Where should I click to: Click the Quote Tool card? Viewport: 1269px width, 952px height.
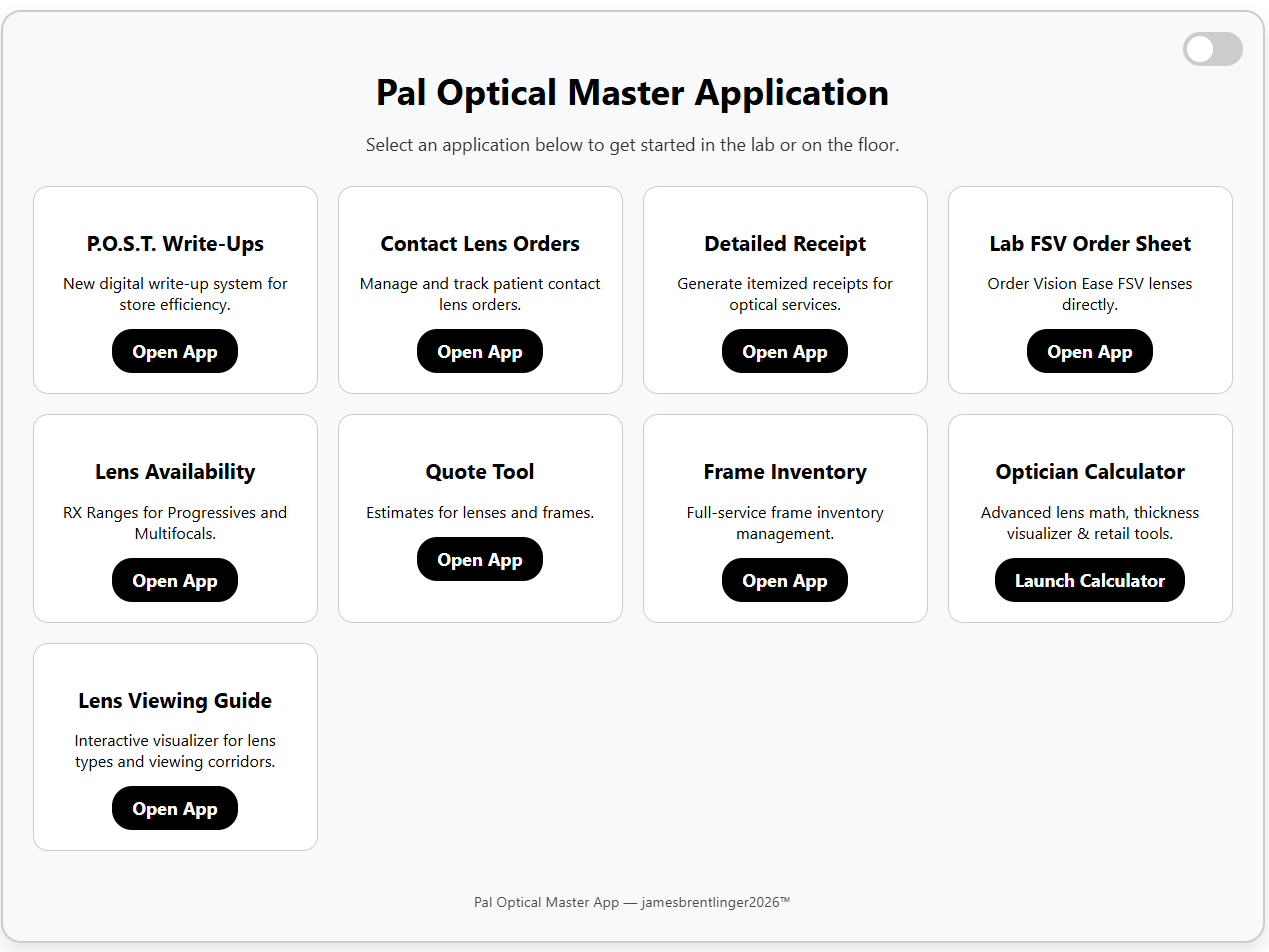(480, 471)
